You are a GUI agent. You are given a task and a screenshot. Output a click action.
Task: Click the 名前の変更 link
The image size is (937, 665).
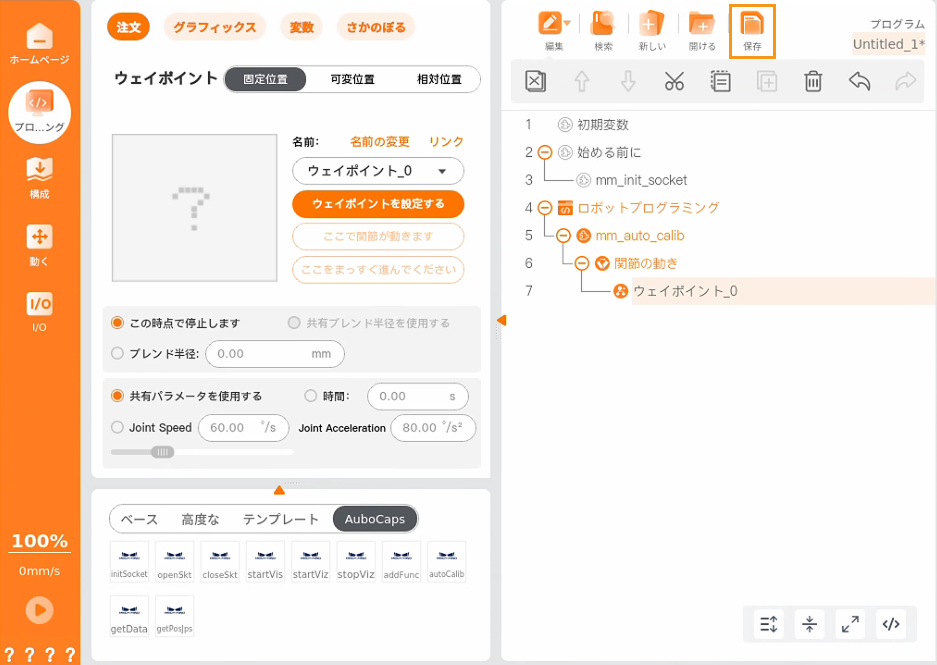coord(380,142)
